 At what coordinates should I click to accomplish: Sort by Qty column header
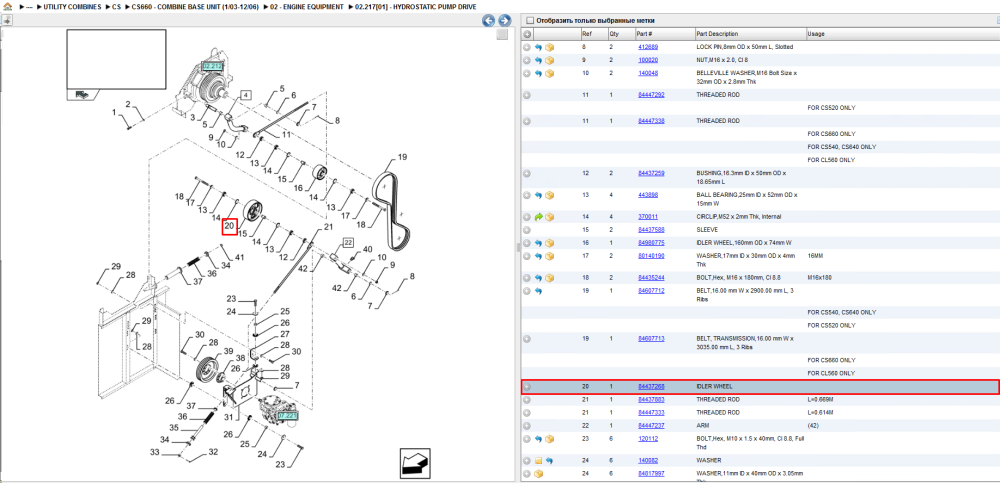tap(621, 34)
